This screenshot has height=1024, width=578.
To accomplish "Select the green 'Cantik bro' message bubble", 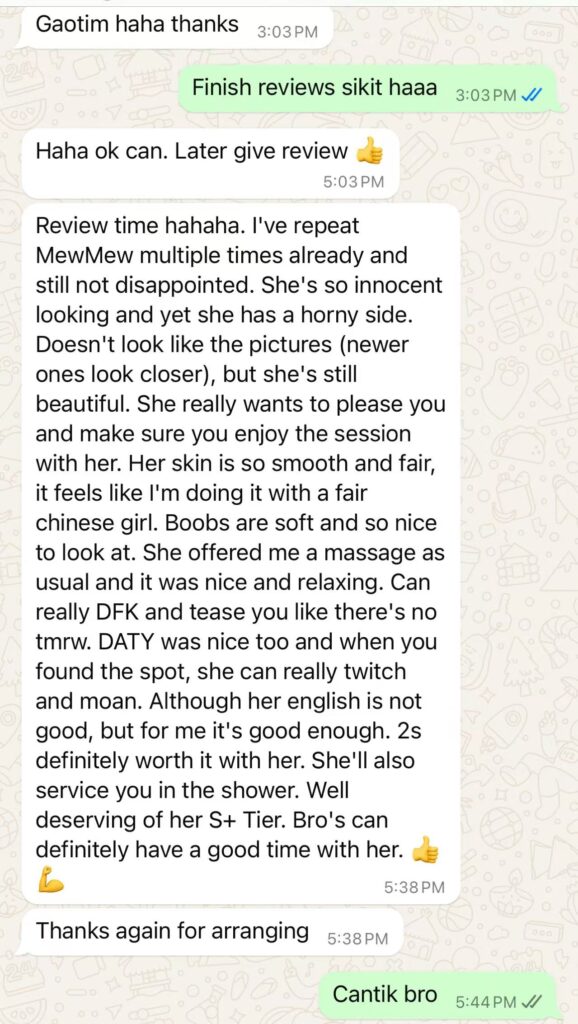I will click(x=437, y=995).
